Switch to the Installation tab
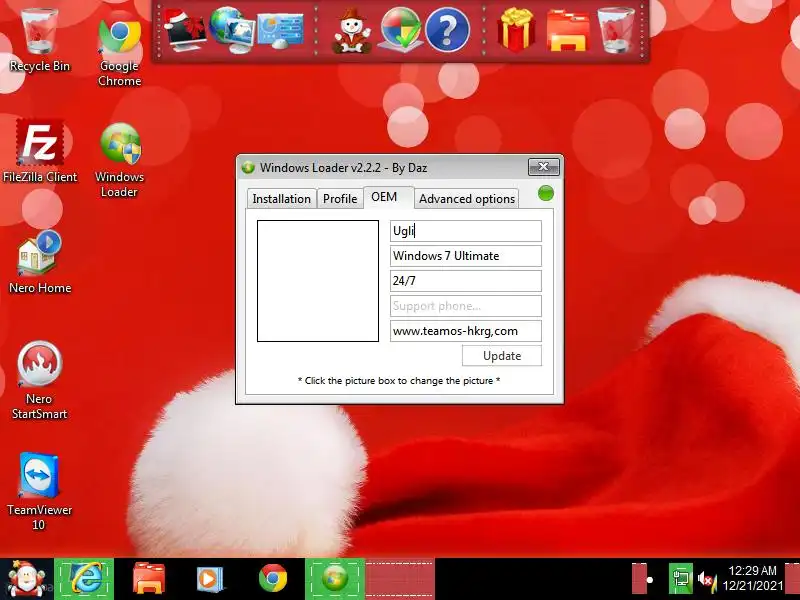The image size is (800, 600). (281, 198)
